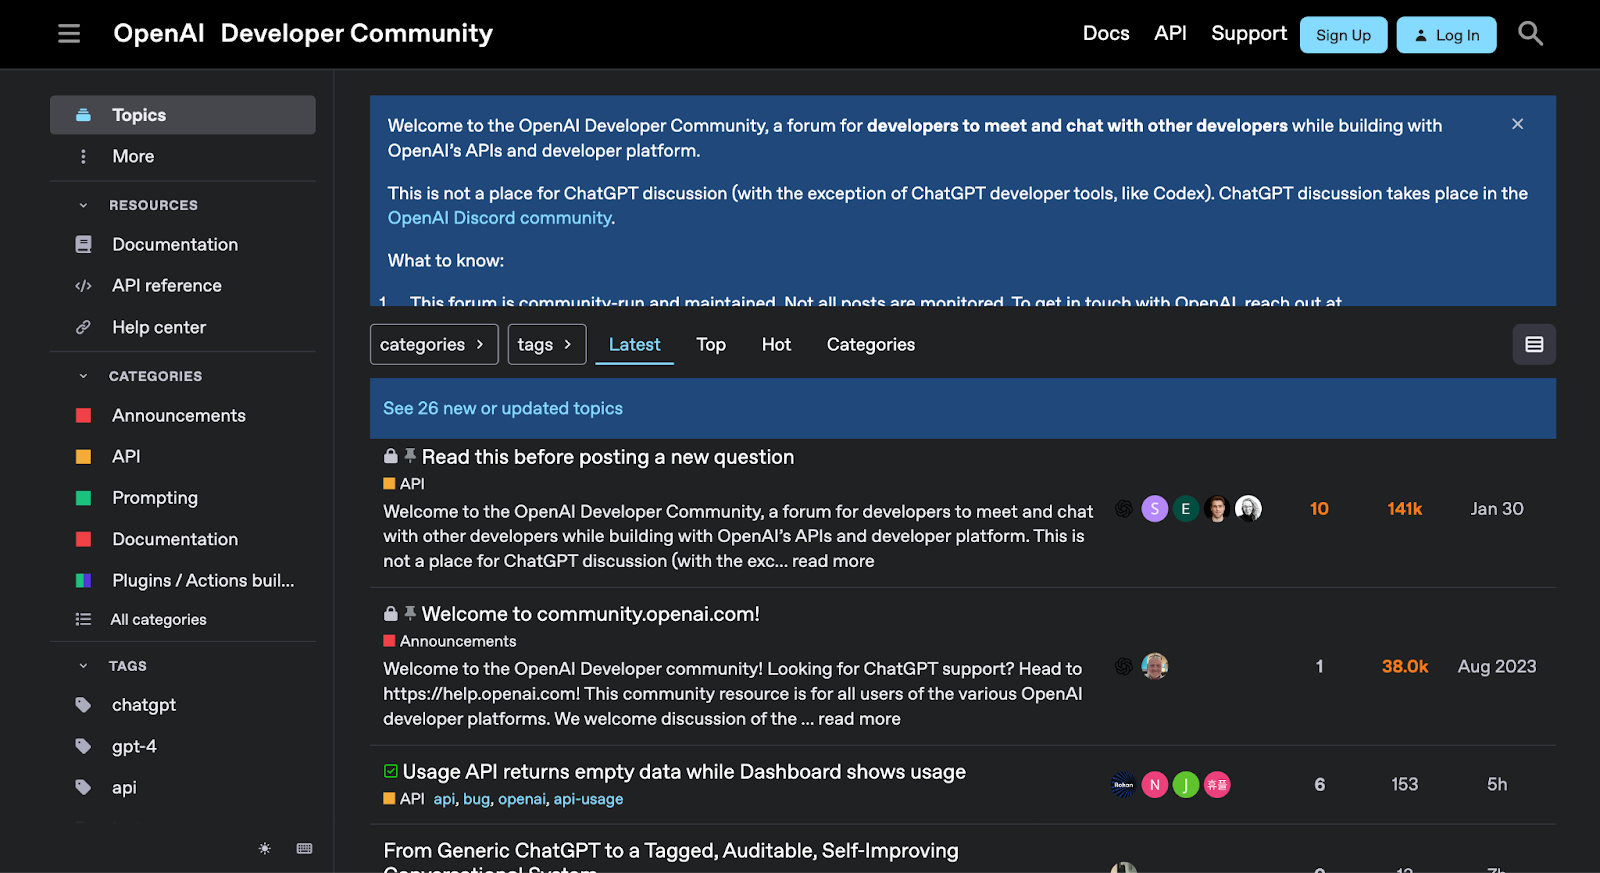Toggle light mode sun icon

coord(264,849)
